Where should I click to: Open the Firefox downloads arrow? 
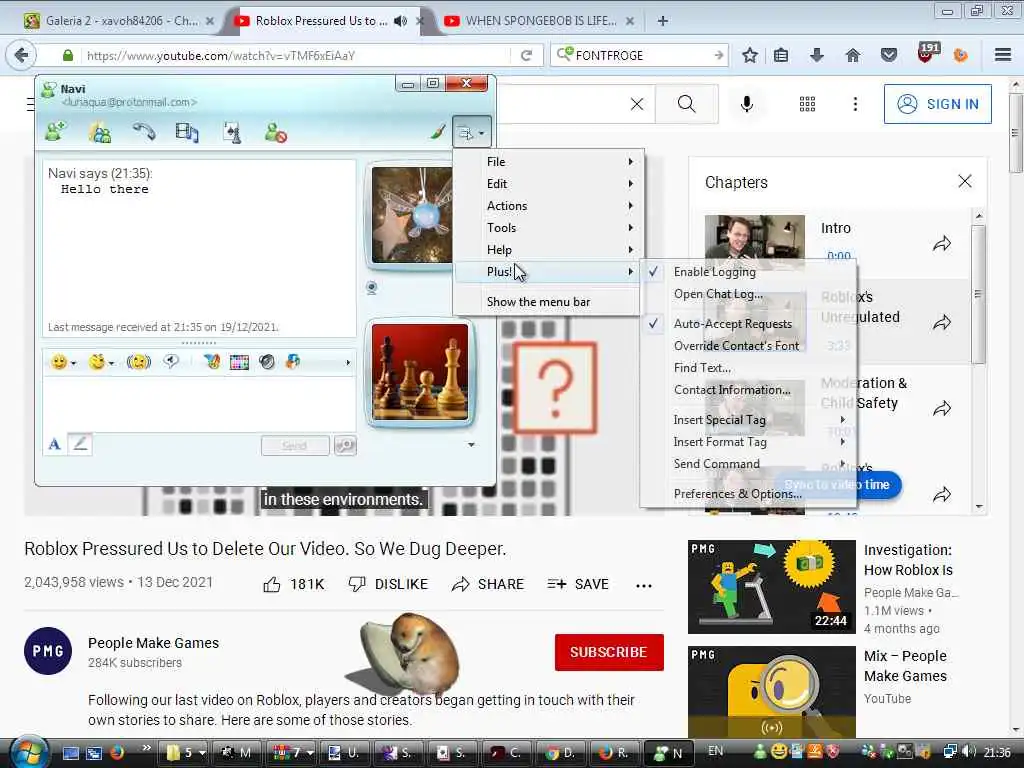[x=816, y=56]
